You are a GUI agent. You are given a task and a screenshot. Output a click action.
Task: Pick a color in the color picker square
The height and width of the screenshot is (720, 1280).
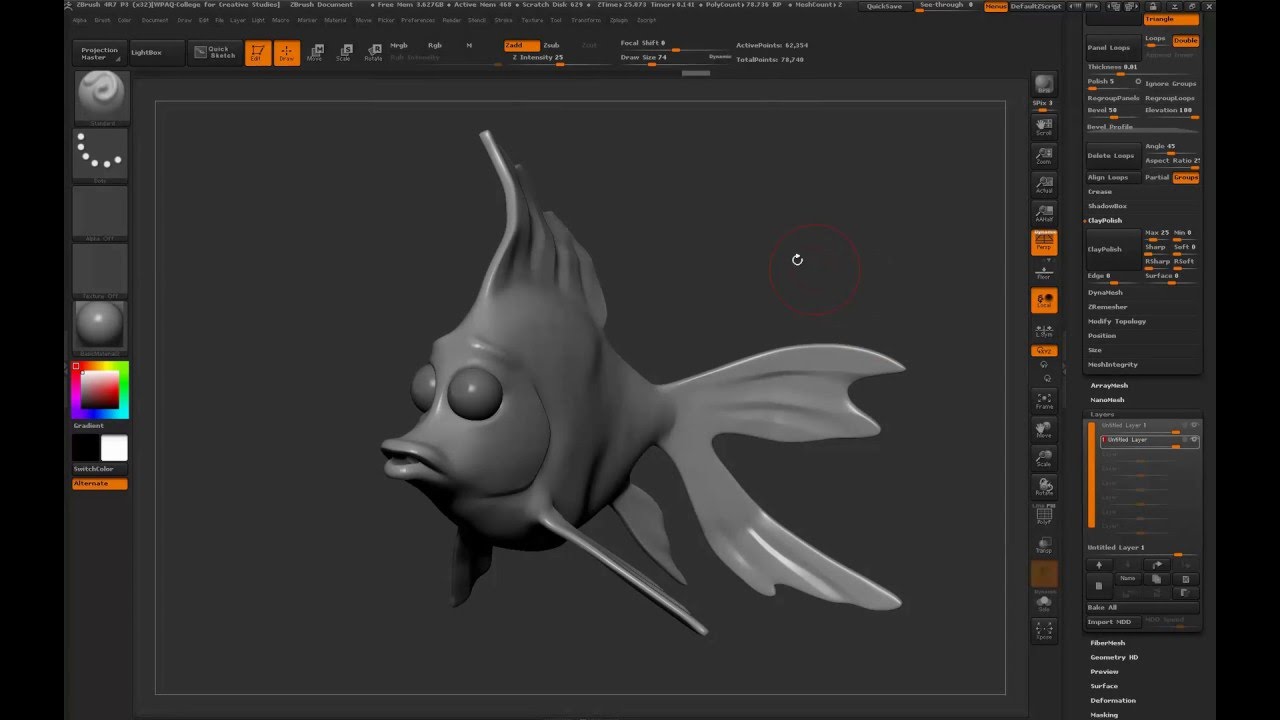[100, 388]
